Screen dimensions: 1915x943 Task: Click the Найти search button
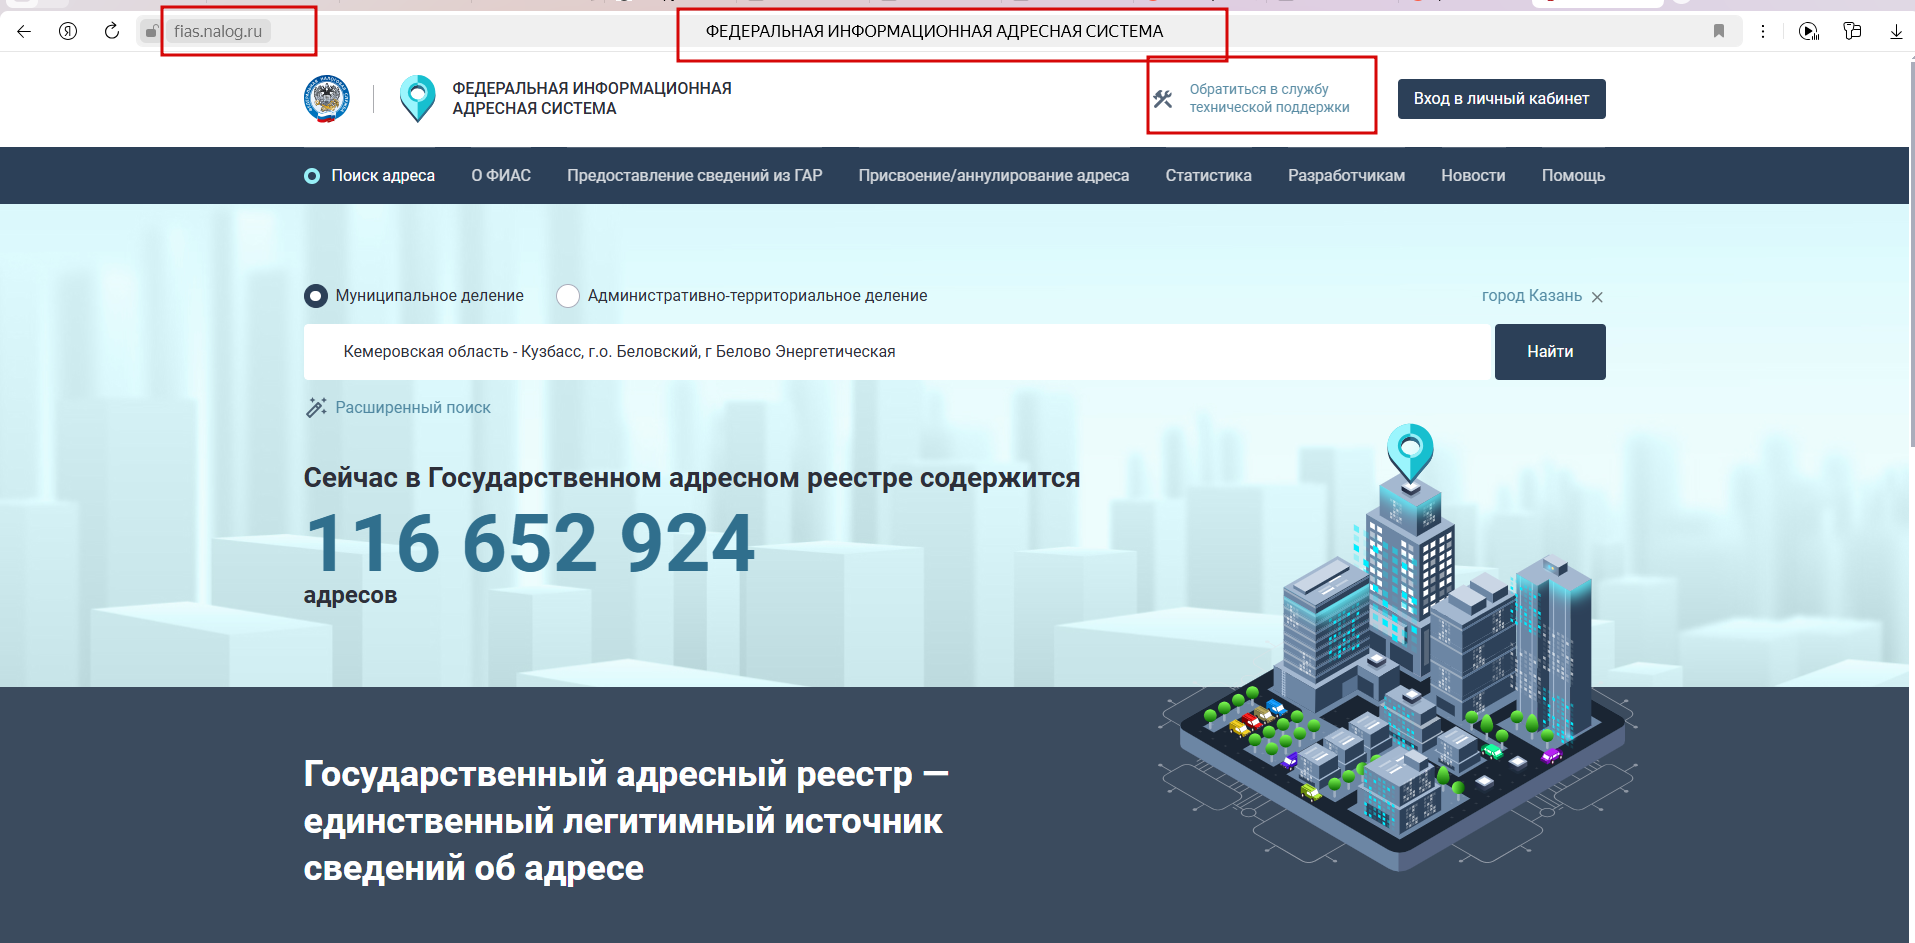pos(1550,352)
